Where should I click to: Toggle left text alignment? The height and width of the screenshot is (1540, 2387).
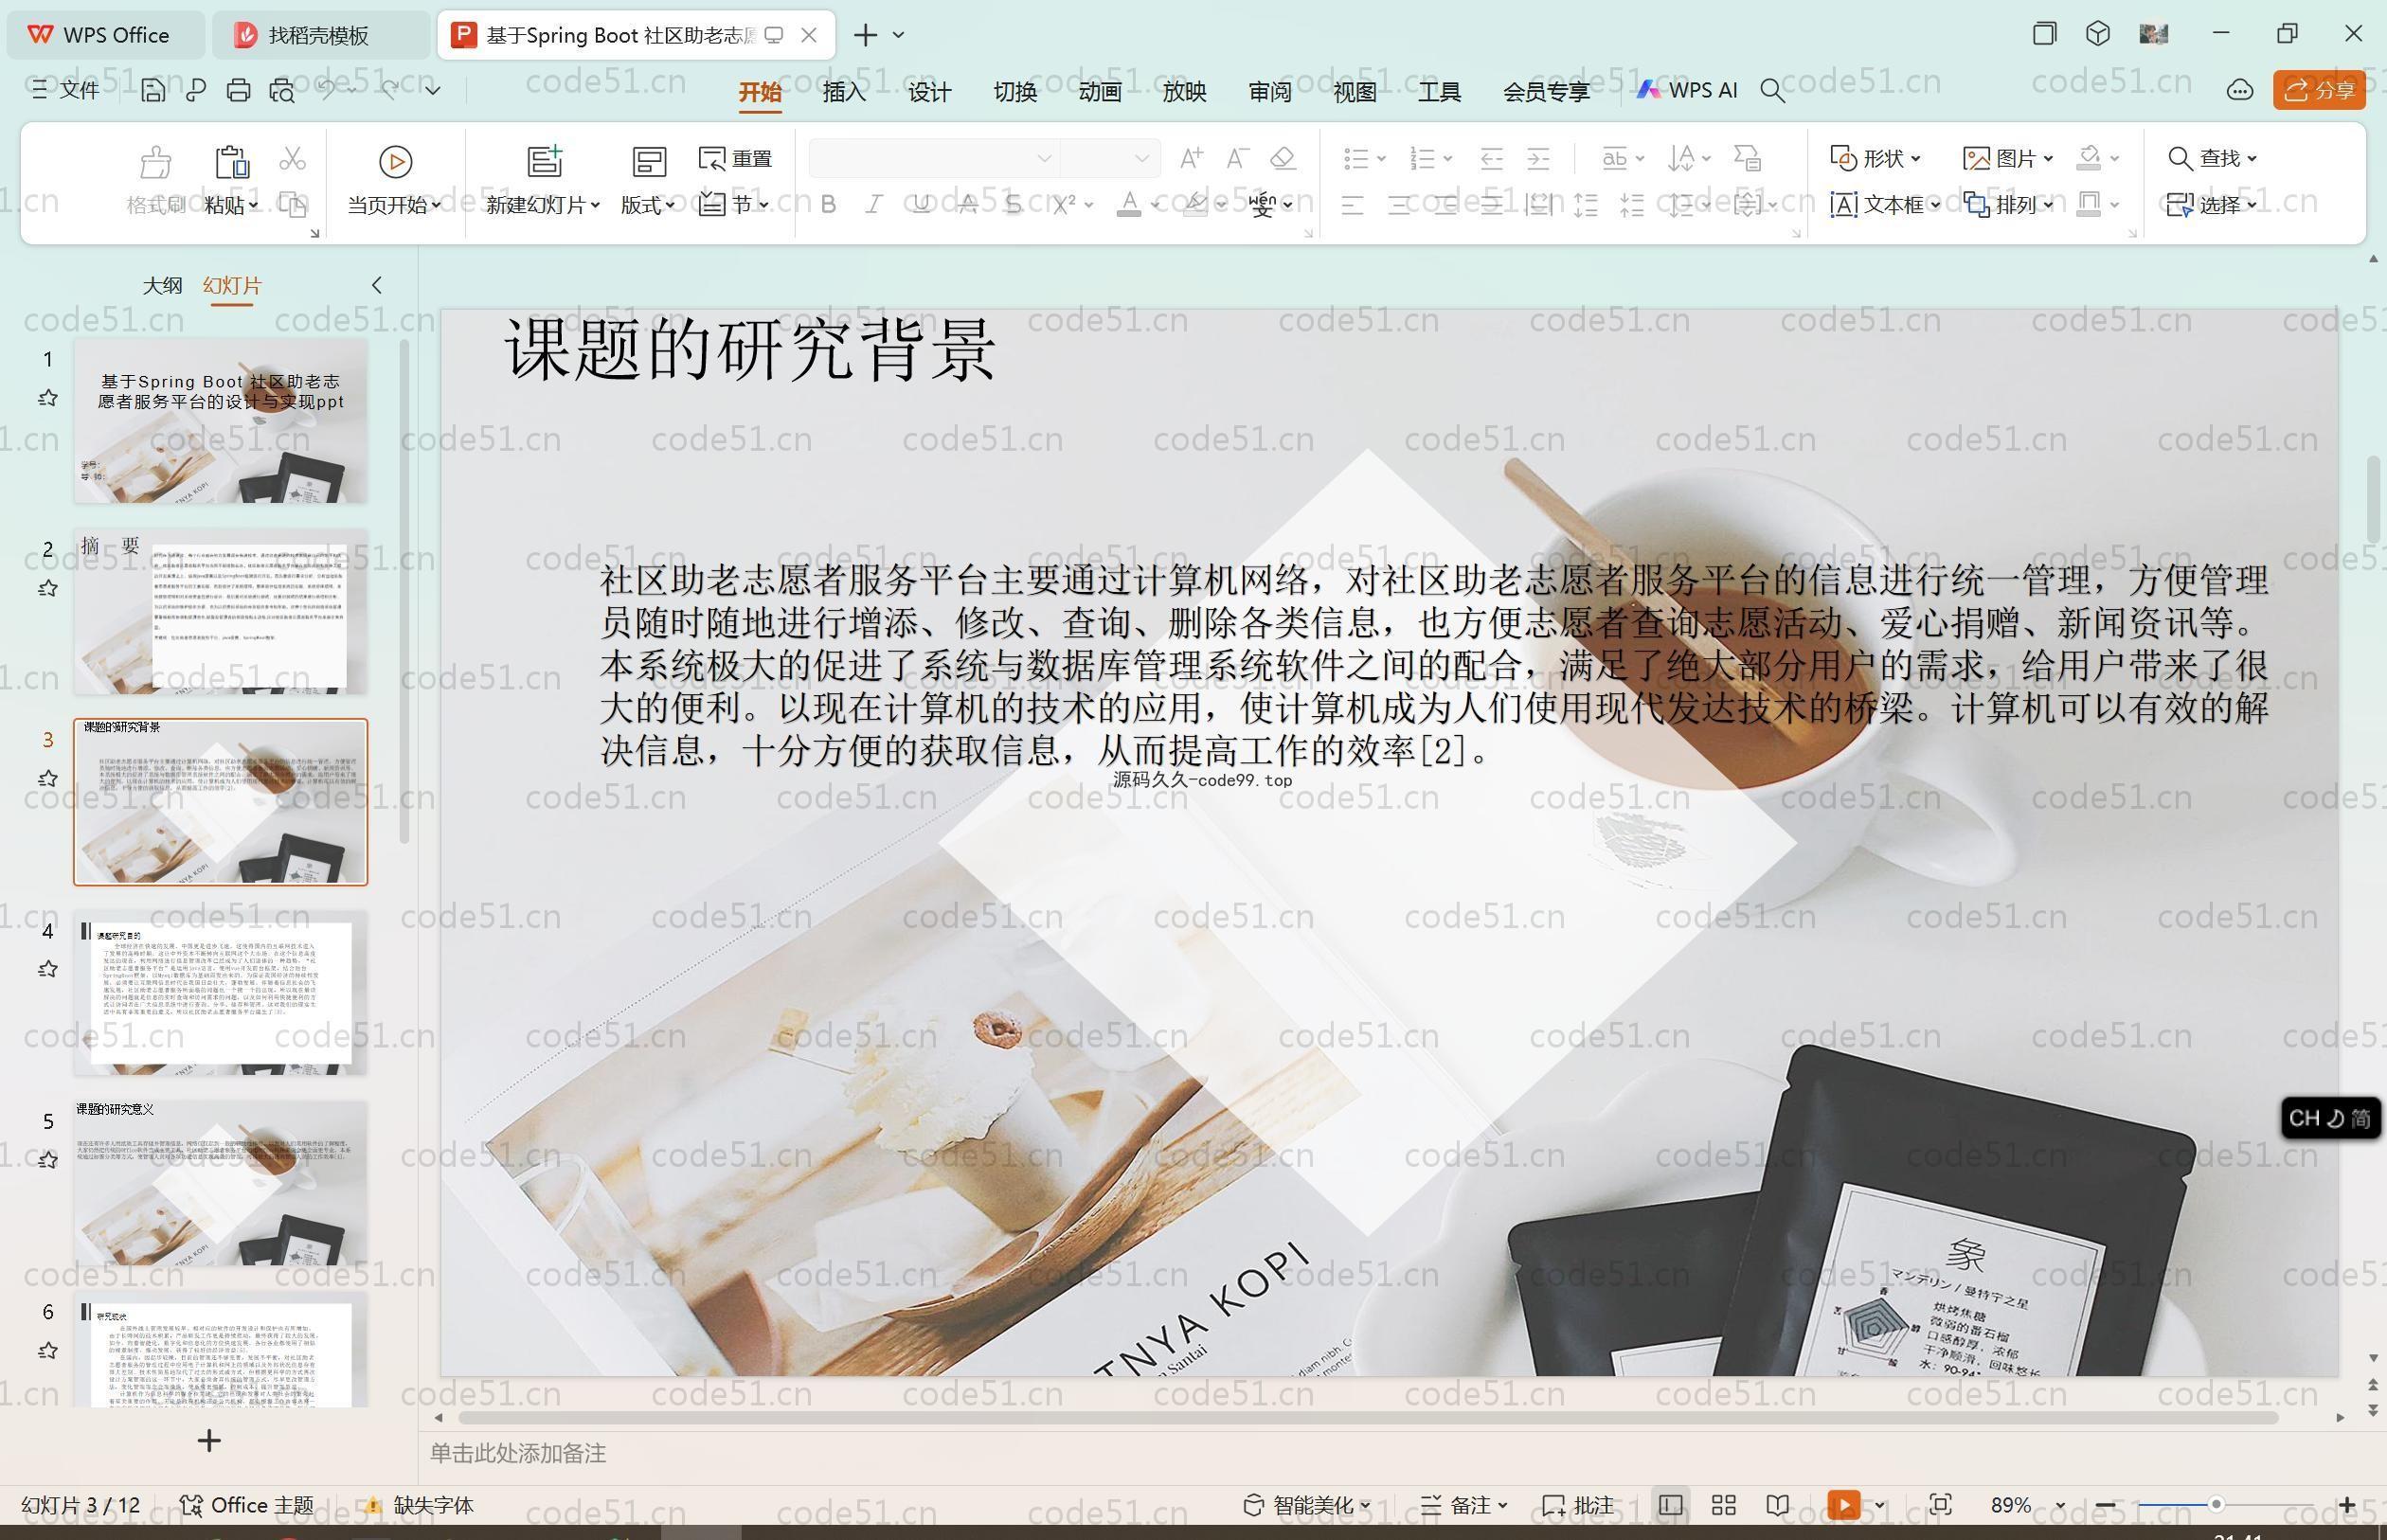pyautogui.click(x=1353, y=205)
